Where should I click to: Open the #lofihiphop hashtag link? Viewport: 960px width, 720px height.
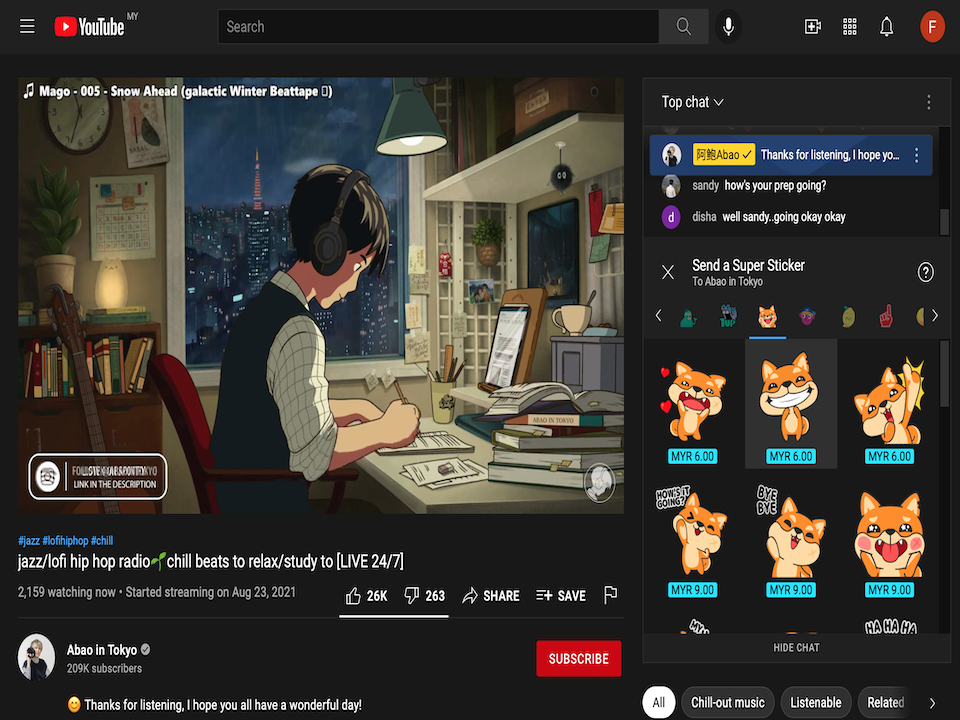tap(66, 541)
